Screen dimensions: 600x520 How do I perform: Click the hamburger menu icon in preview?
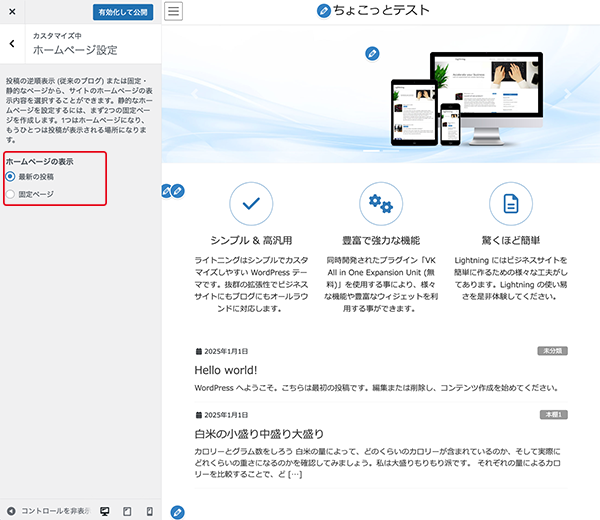174,12
